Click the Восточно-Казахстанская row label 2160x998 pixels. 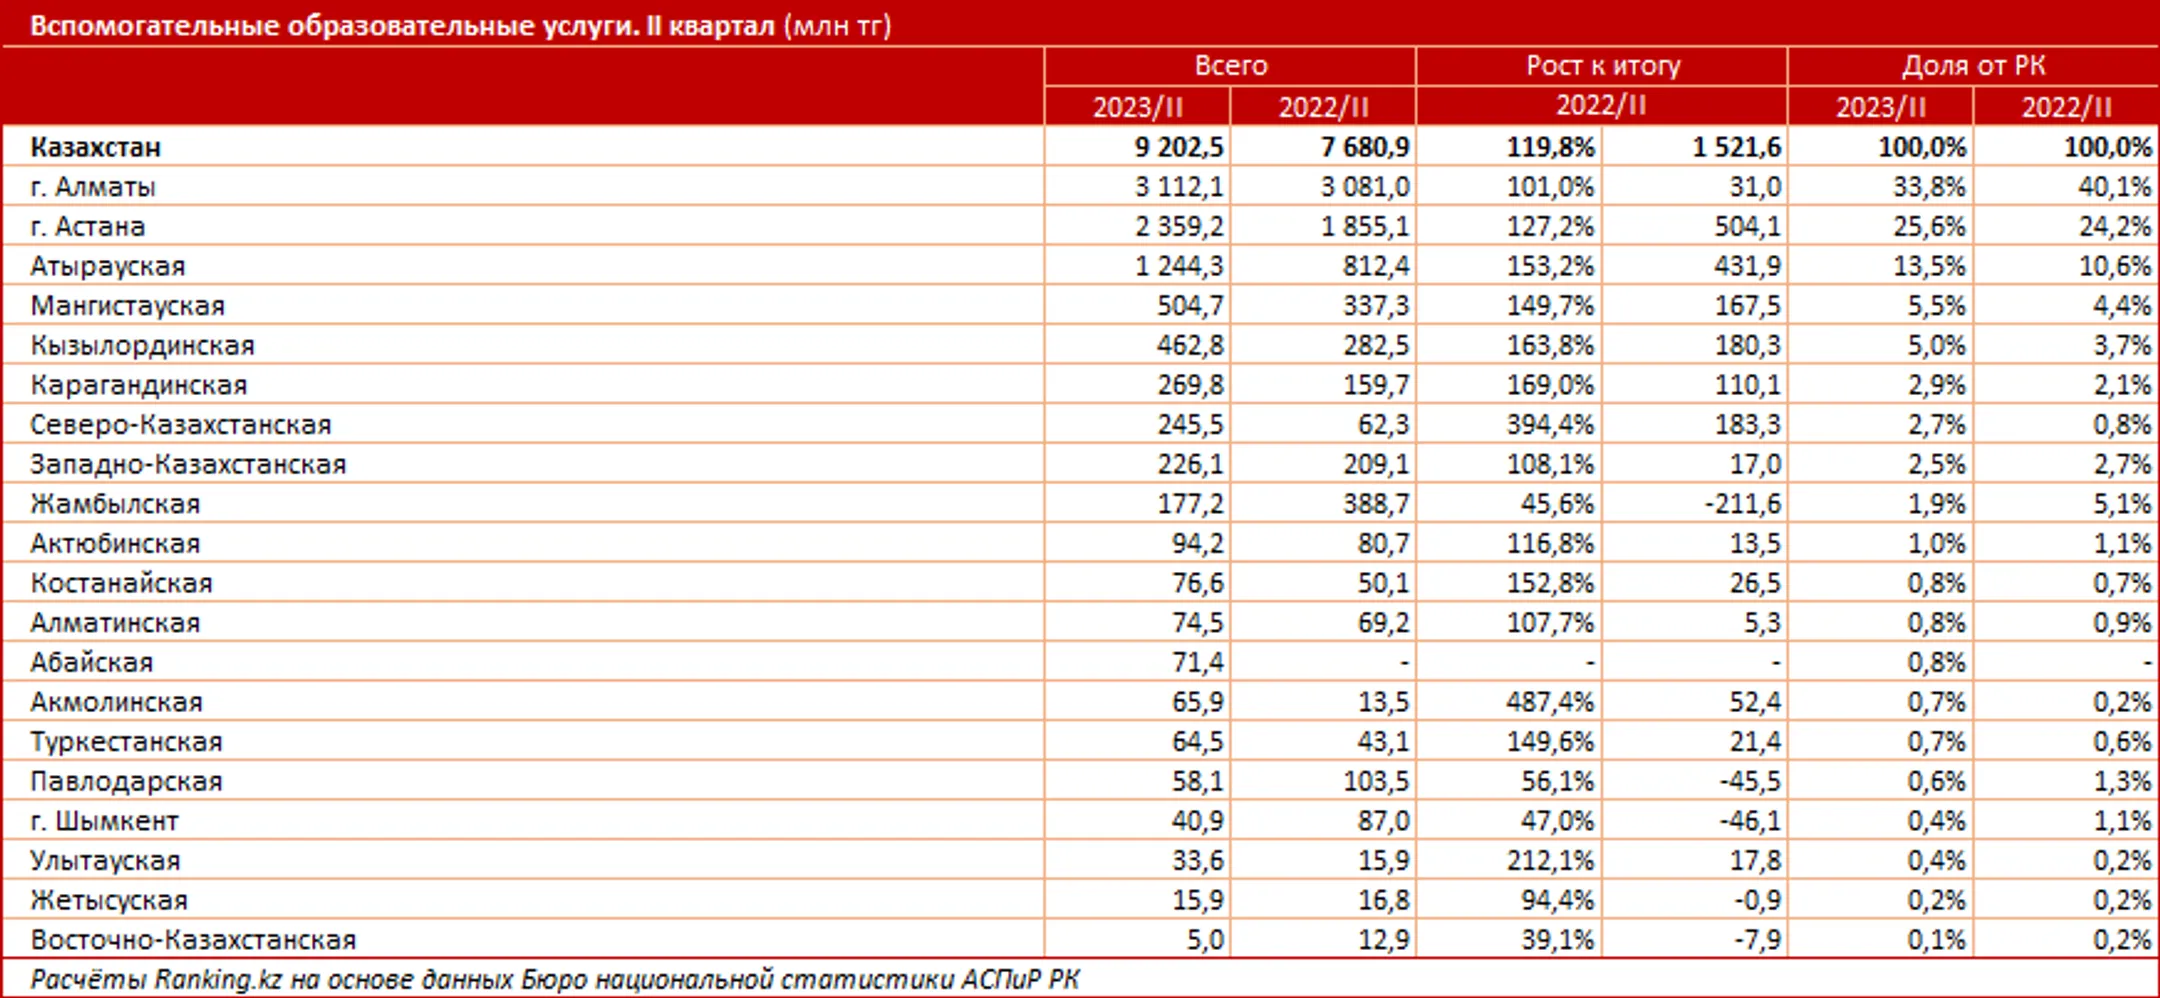click(x=193, y=940)
